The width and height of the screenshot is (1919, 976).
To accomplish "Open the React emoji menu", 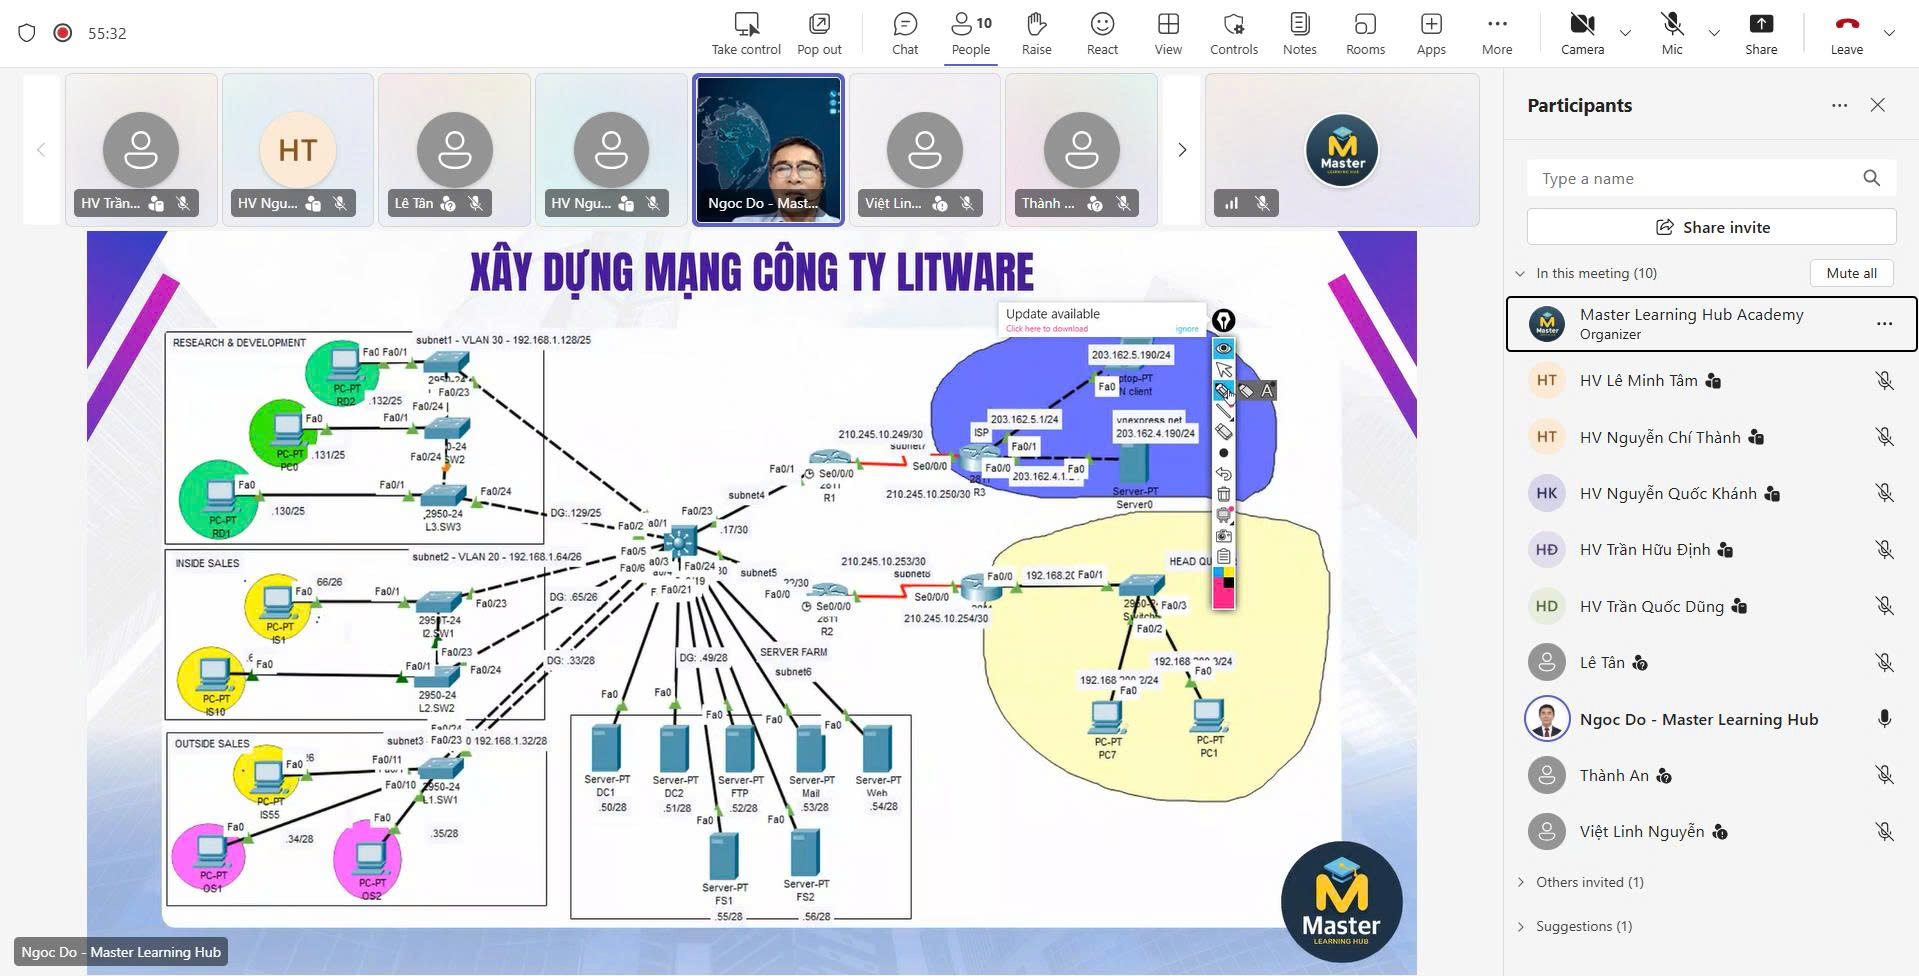I will pyautogui.click(x=1102, y=33).
